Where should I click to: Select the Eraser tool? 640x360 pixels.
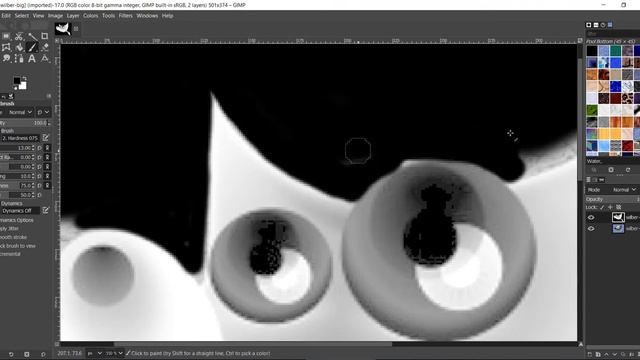44,47
